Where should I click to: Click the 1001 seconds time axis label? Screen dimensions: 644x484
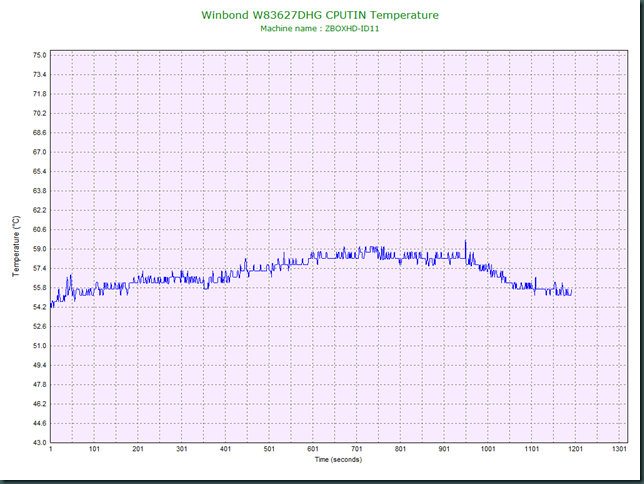pos(488,449)
